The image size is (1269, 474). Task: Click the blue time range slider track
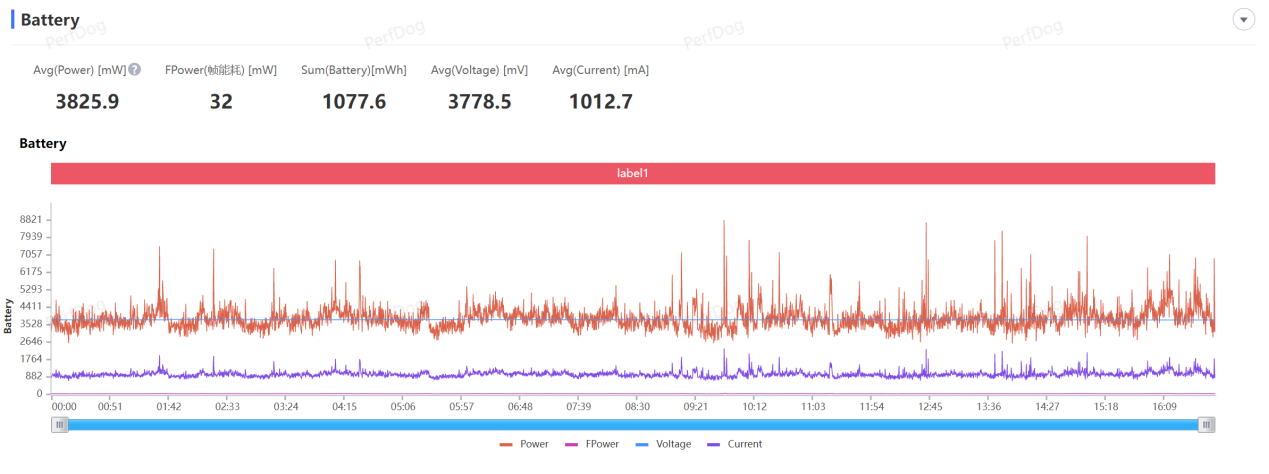coord(633,425)
